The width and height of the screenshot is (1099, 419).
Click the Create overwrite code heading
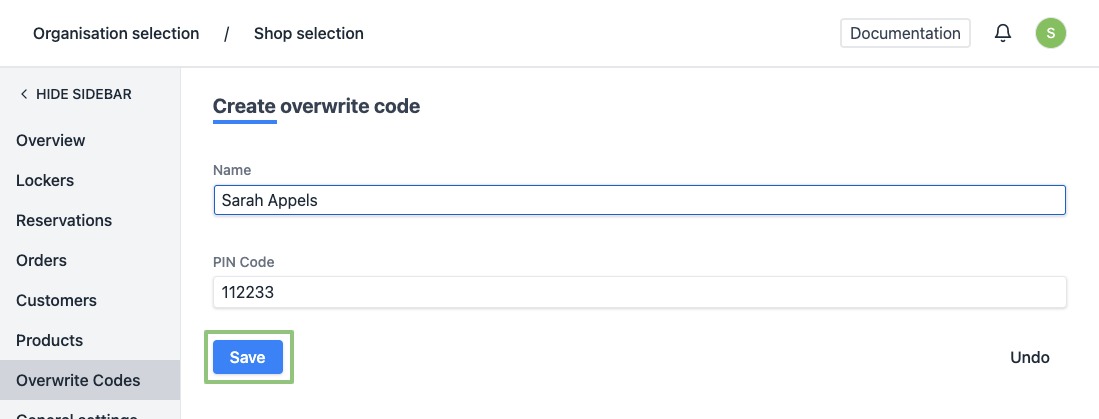tap(316, 106)
